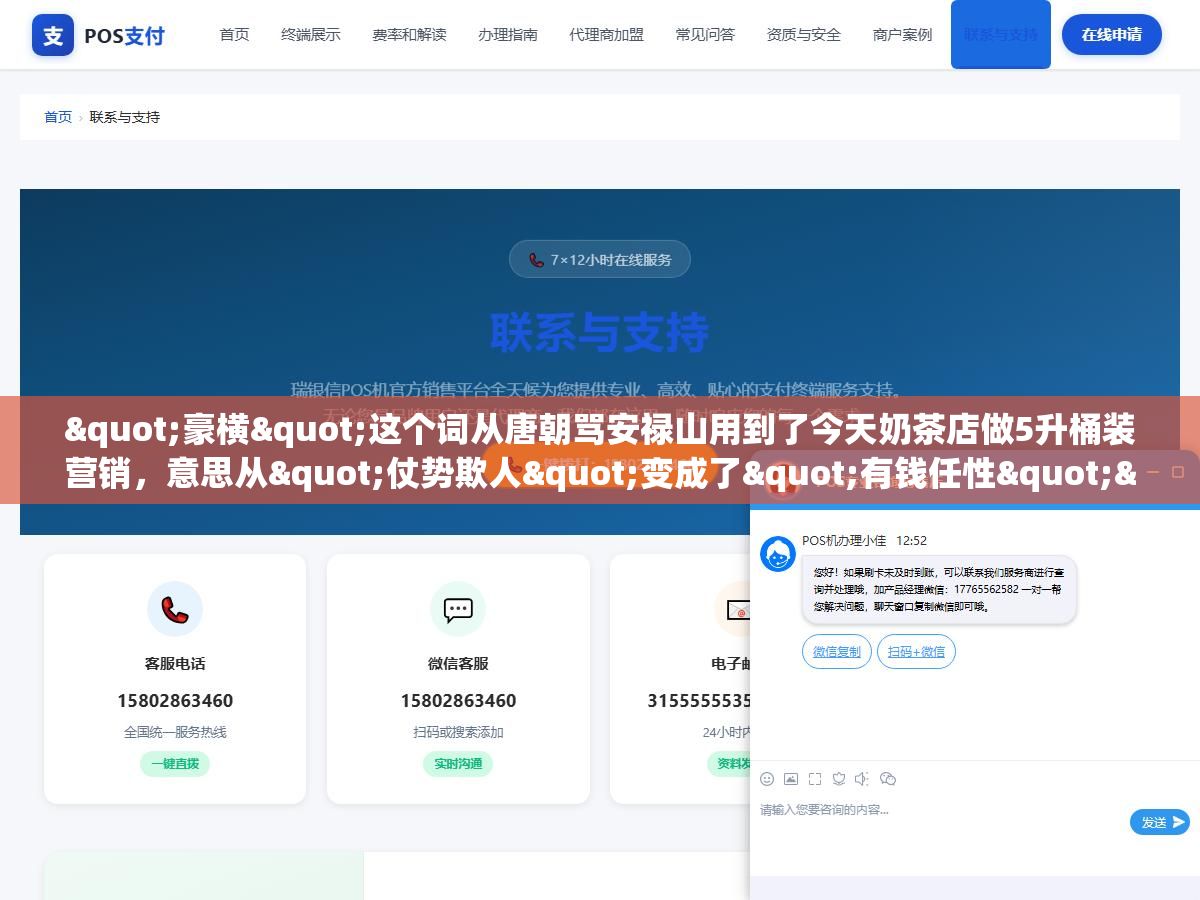Image resolution: width=1200 pixels, height=900 pixels.
Task: Click the 客服电话 number 15802863460
Action: [175, 701]
